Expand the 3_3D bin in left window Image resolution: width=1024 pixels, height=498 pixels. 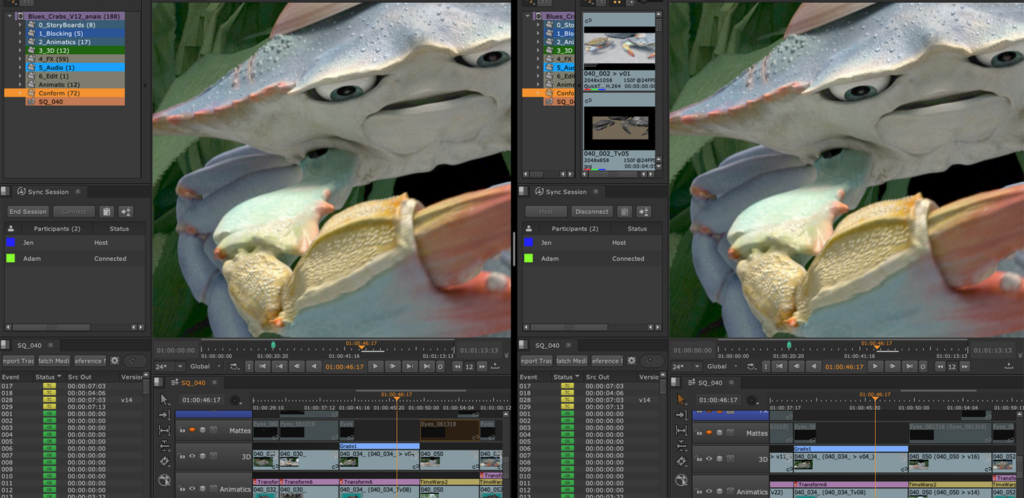coord(20,50)
